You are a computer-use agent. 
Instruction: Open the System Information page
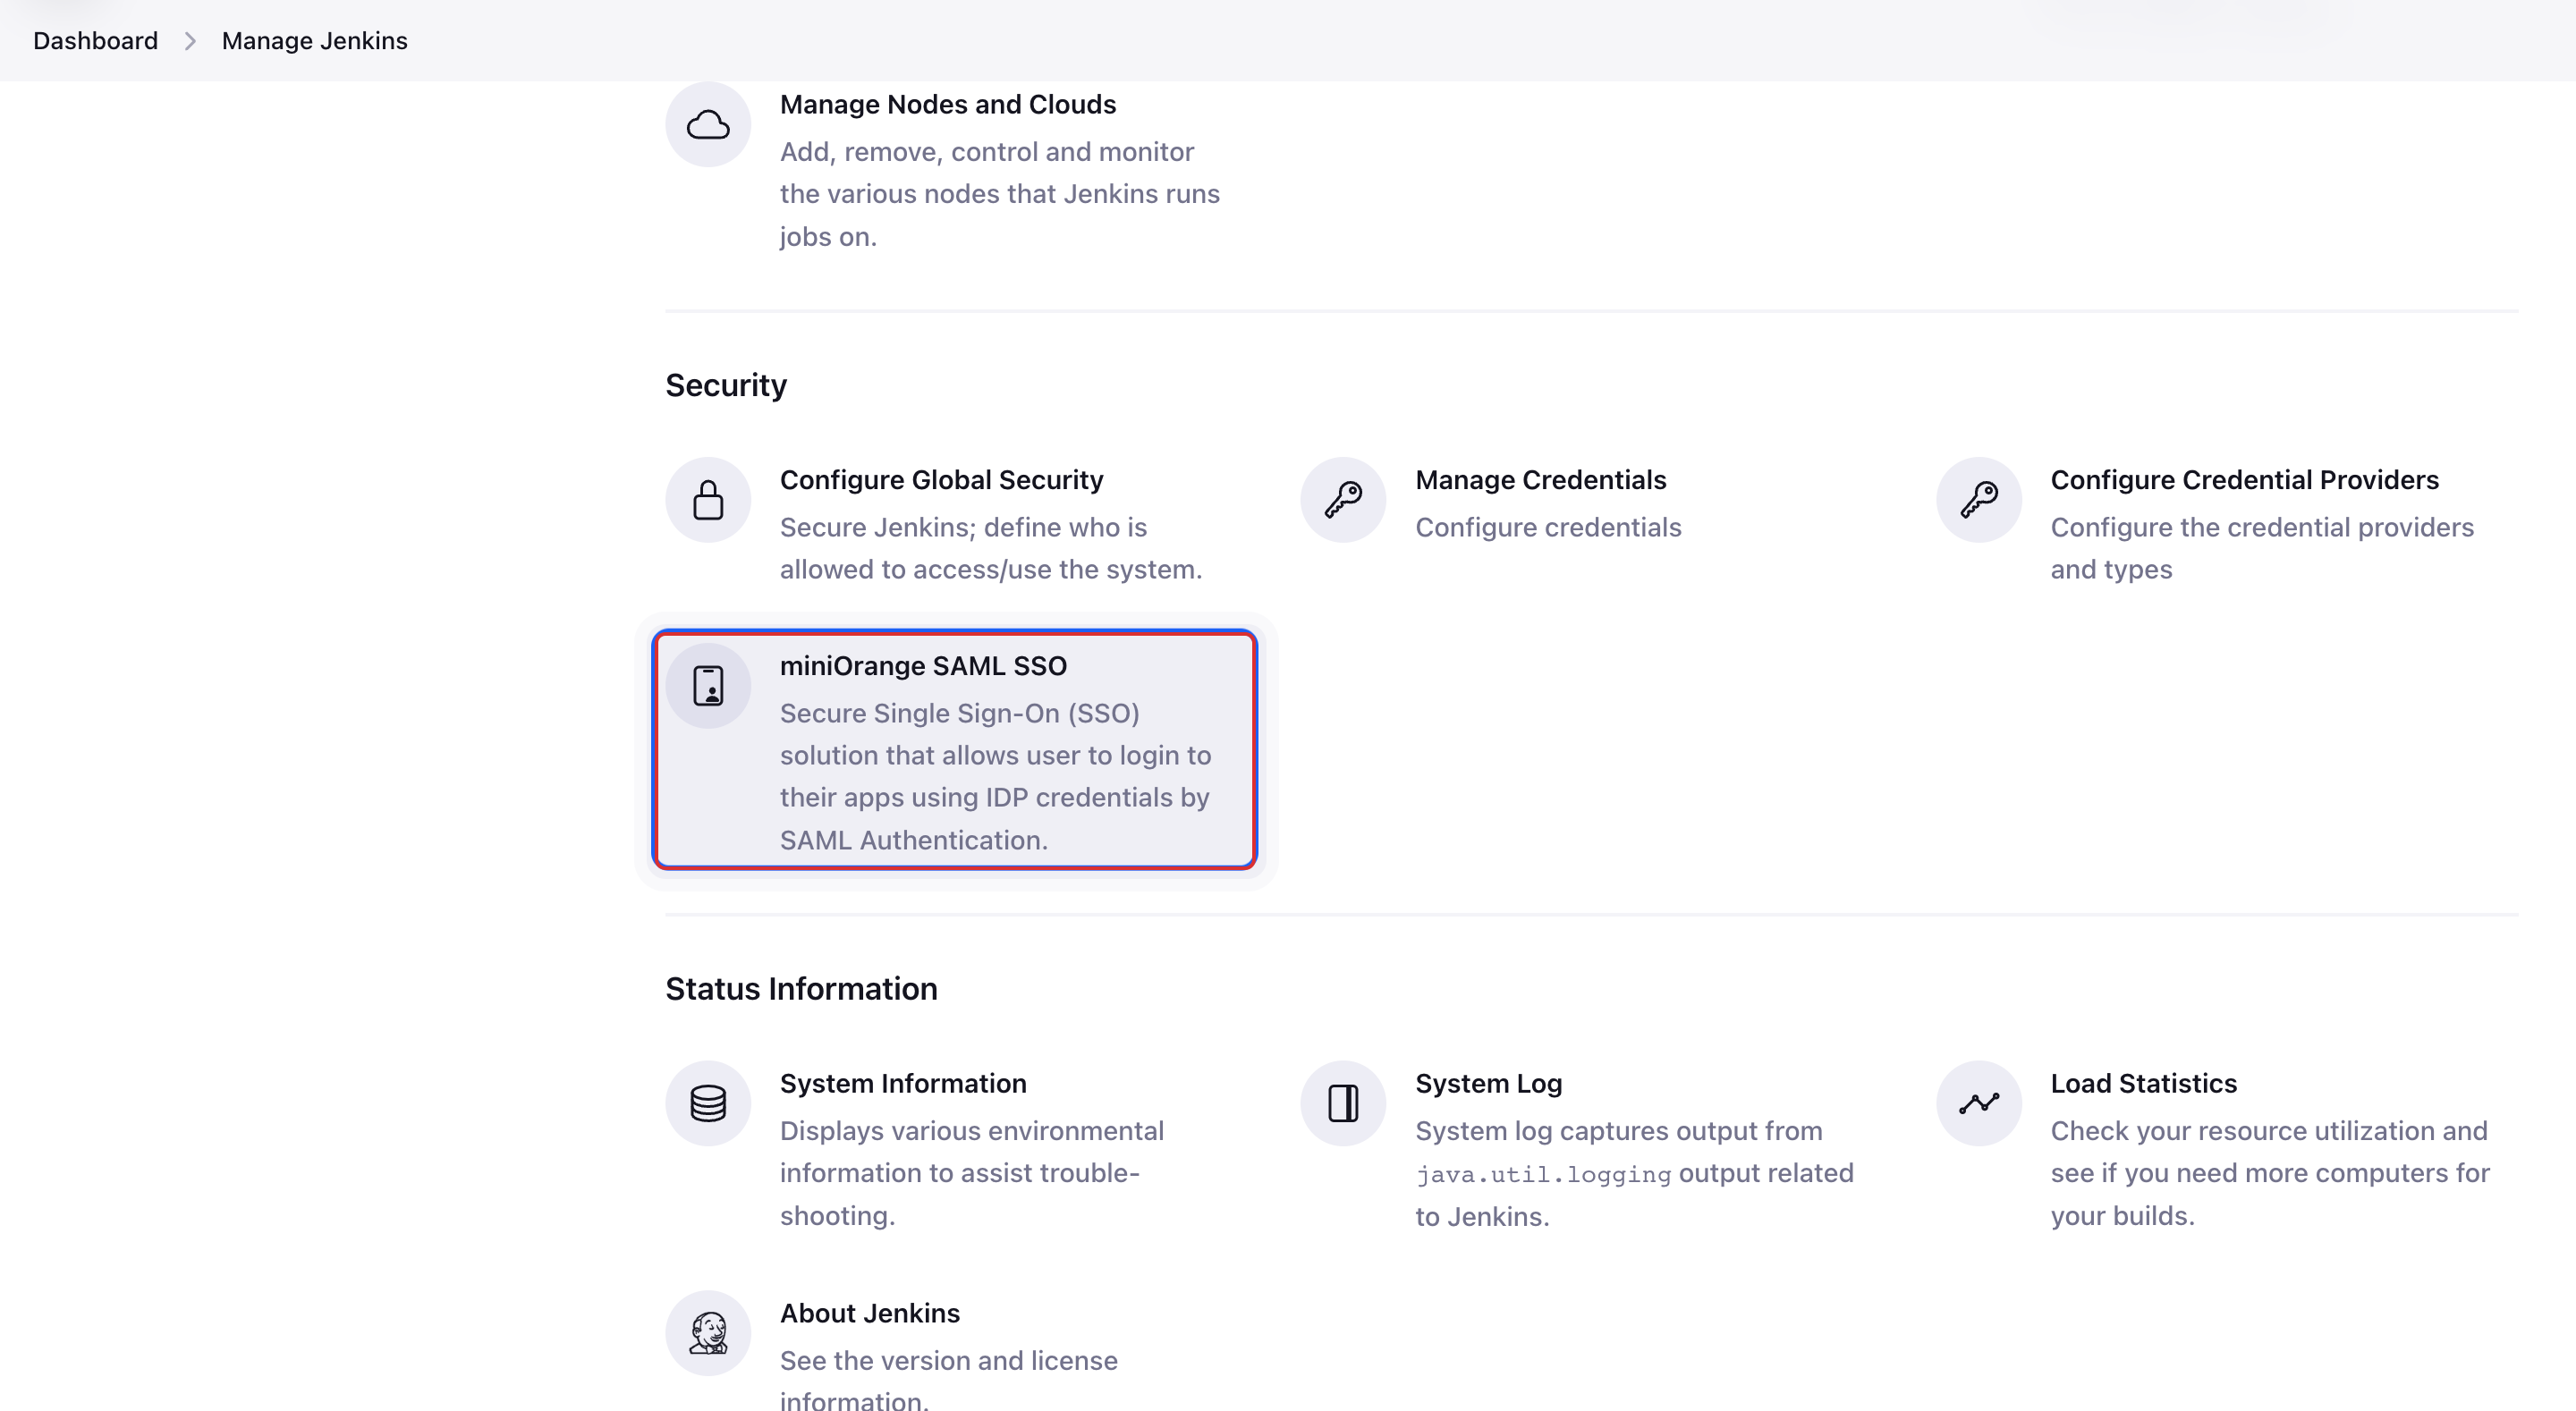click(903, 1083)
